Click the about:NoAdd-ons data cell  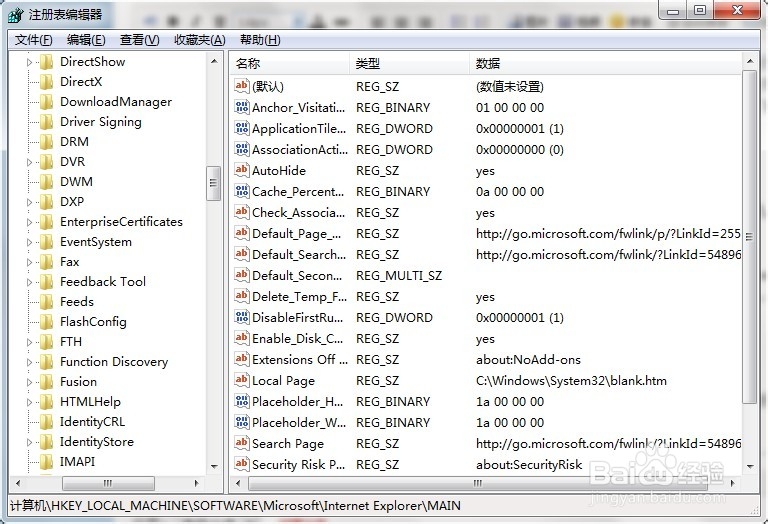pyautogui.click(x=528, y=359)
